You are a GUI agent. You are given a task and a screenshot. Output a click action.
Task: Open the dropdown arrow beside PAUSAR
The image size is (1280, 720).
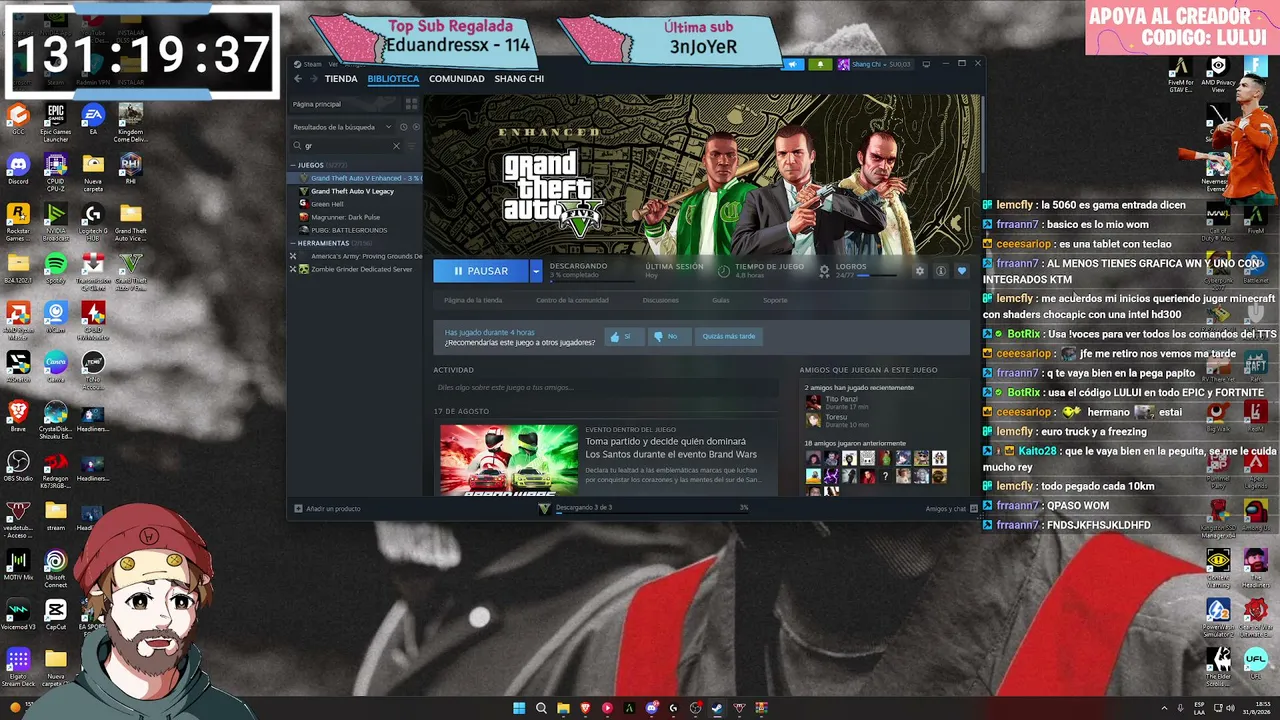536,271
